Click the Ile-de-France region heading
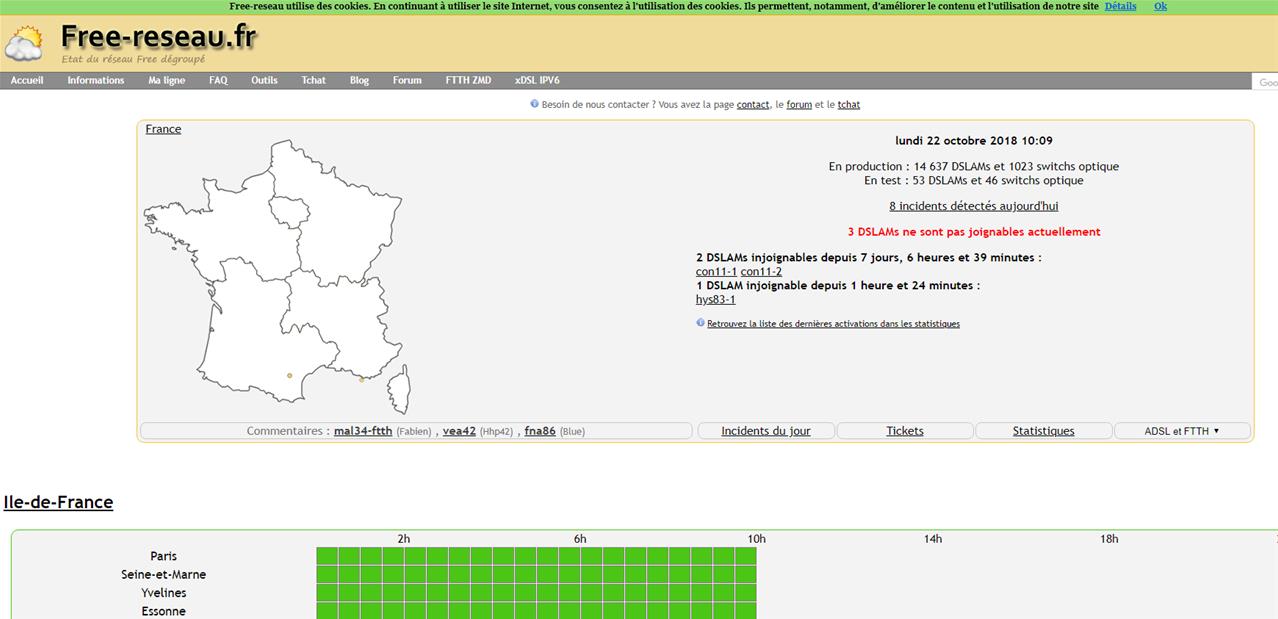This screenshot has width=1278, height=619. tap(58, 502)
